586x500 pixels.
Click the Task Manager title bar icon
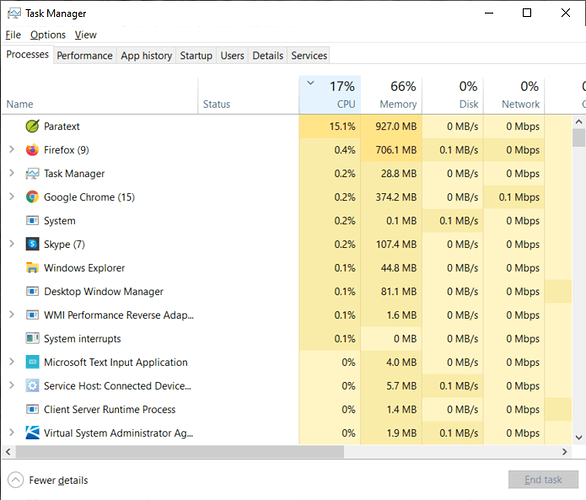tap(14, 13)
